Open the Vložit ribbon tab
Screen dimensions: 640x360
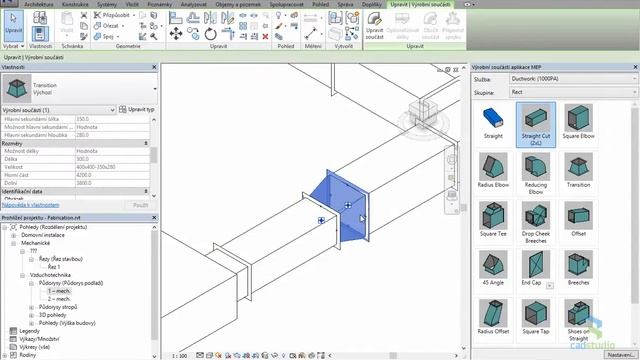(x=132, y=4)
